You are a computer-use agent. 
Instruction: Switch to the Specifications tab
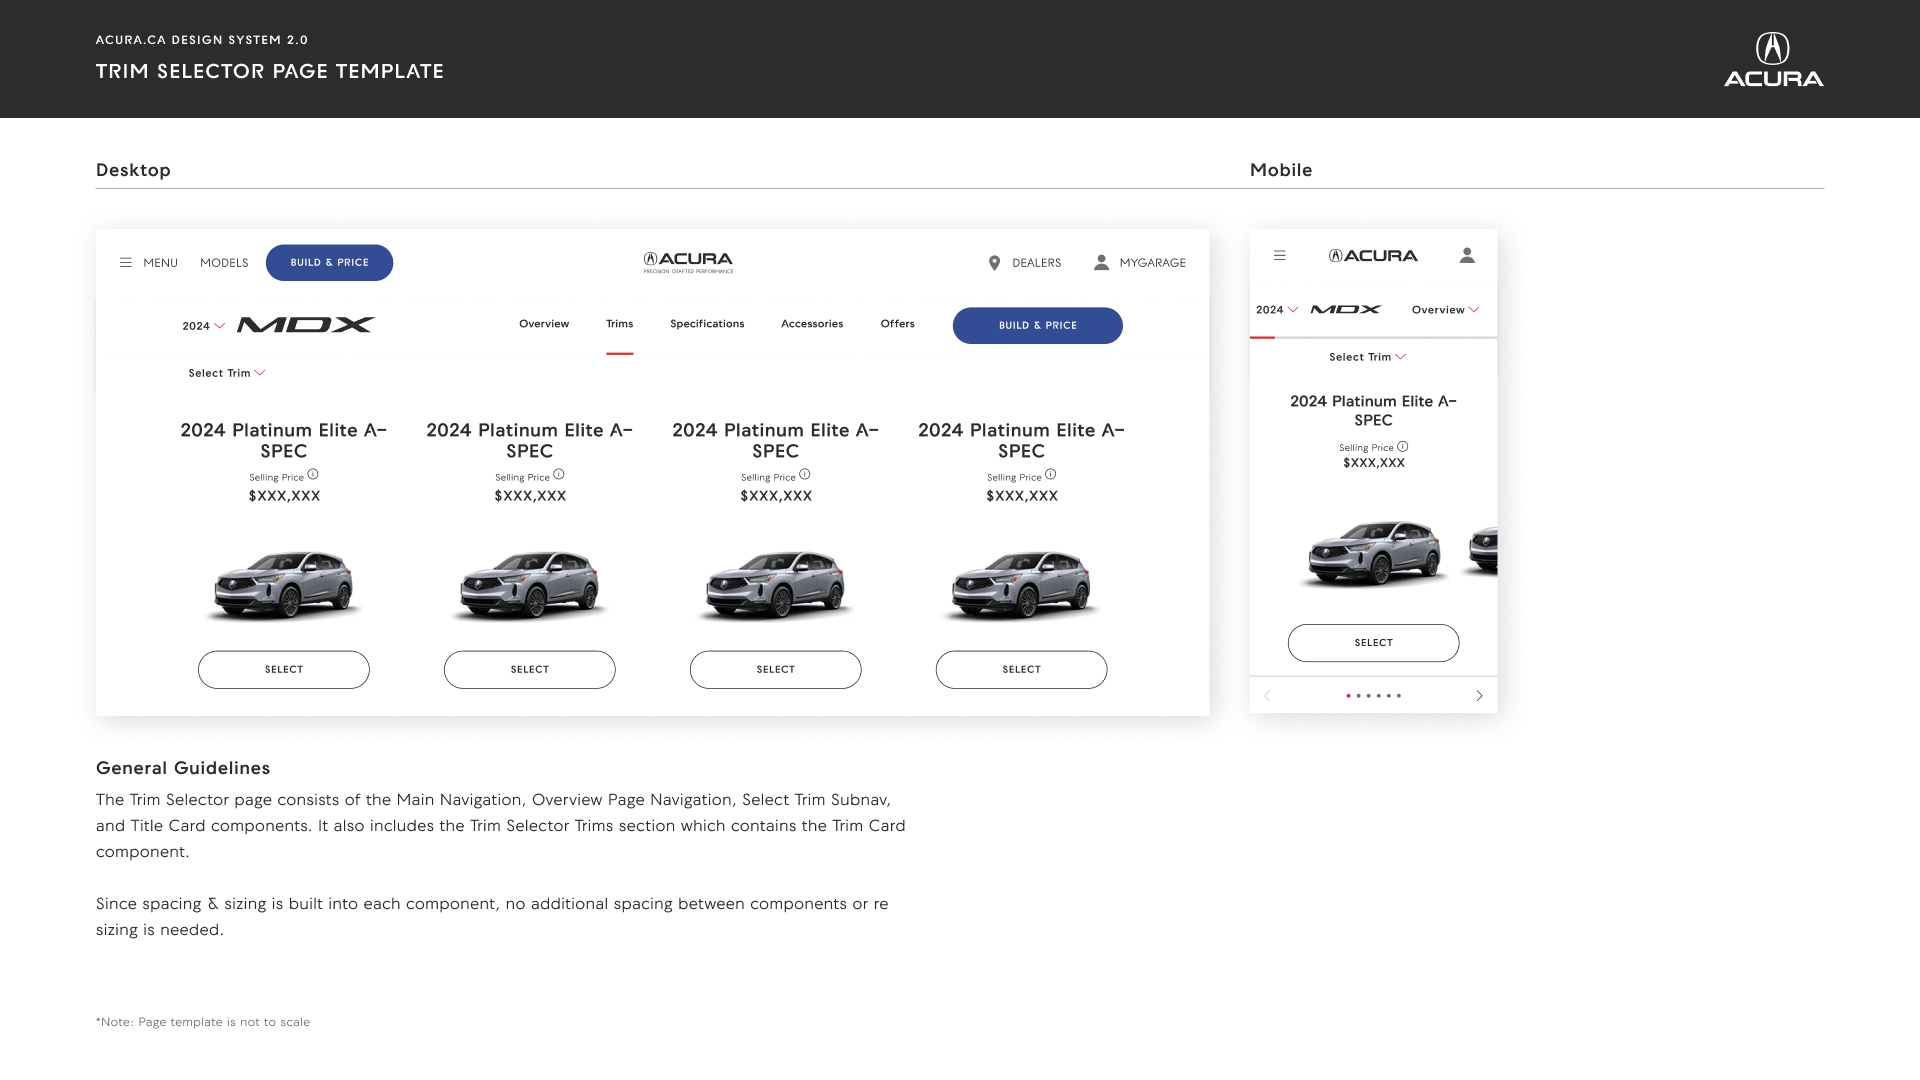[x=707, y=324]
